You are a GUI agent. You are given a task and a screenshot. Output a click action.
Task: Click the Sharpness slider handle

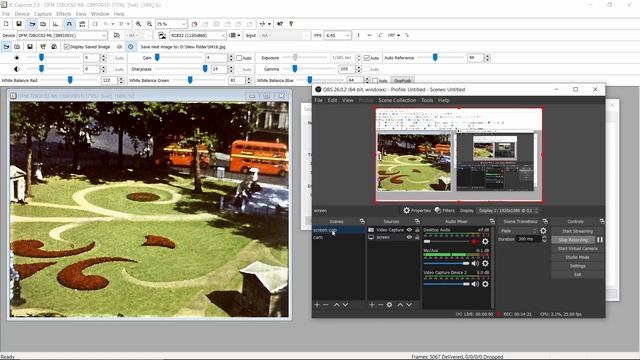[x=205, y=69]
